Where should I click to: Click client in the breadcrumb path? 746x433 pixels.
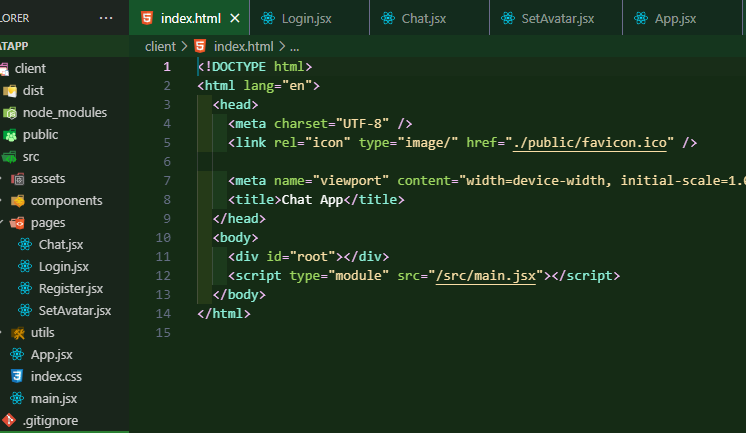160,47
